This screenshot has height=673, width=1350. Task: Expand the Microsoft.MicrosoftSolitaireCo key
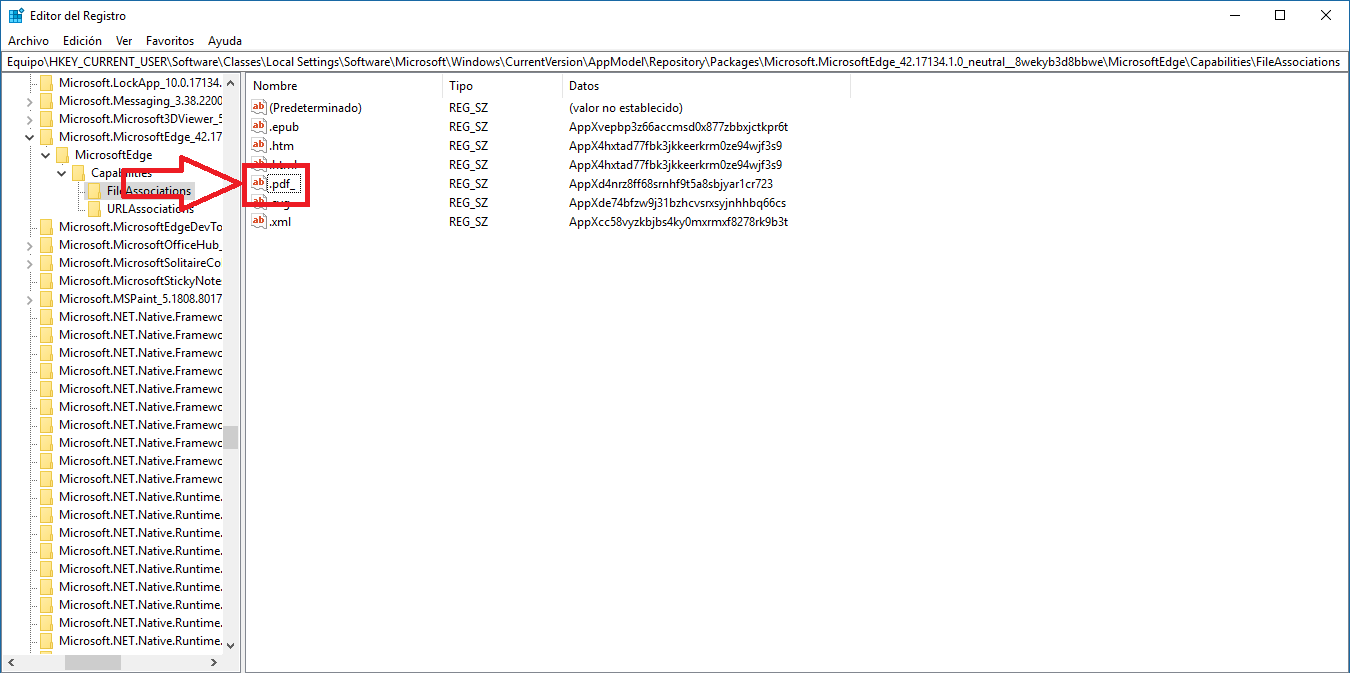click(x=29, y=263)
